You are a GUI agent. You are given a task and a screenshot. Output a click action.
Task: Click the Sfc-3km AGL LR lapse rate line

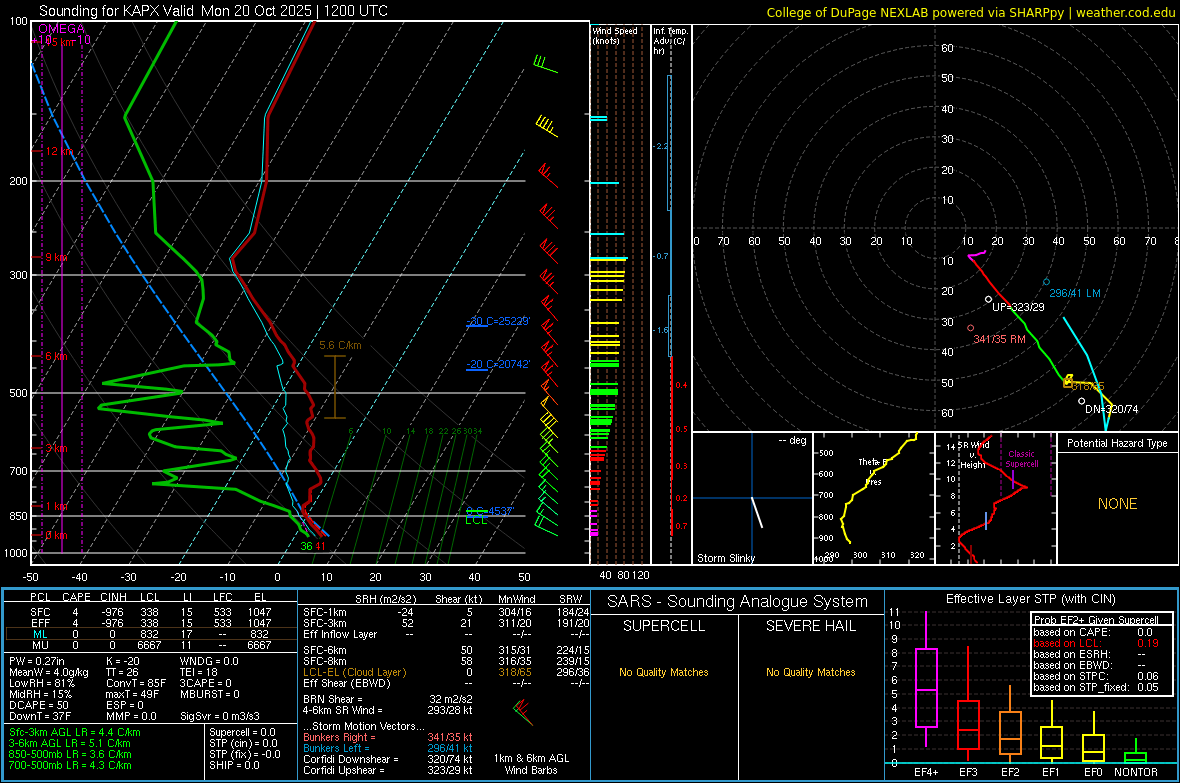[75, 732]
